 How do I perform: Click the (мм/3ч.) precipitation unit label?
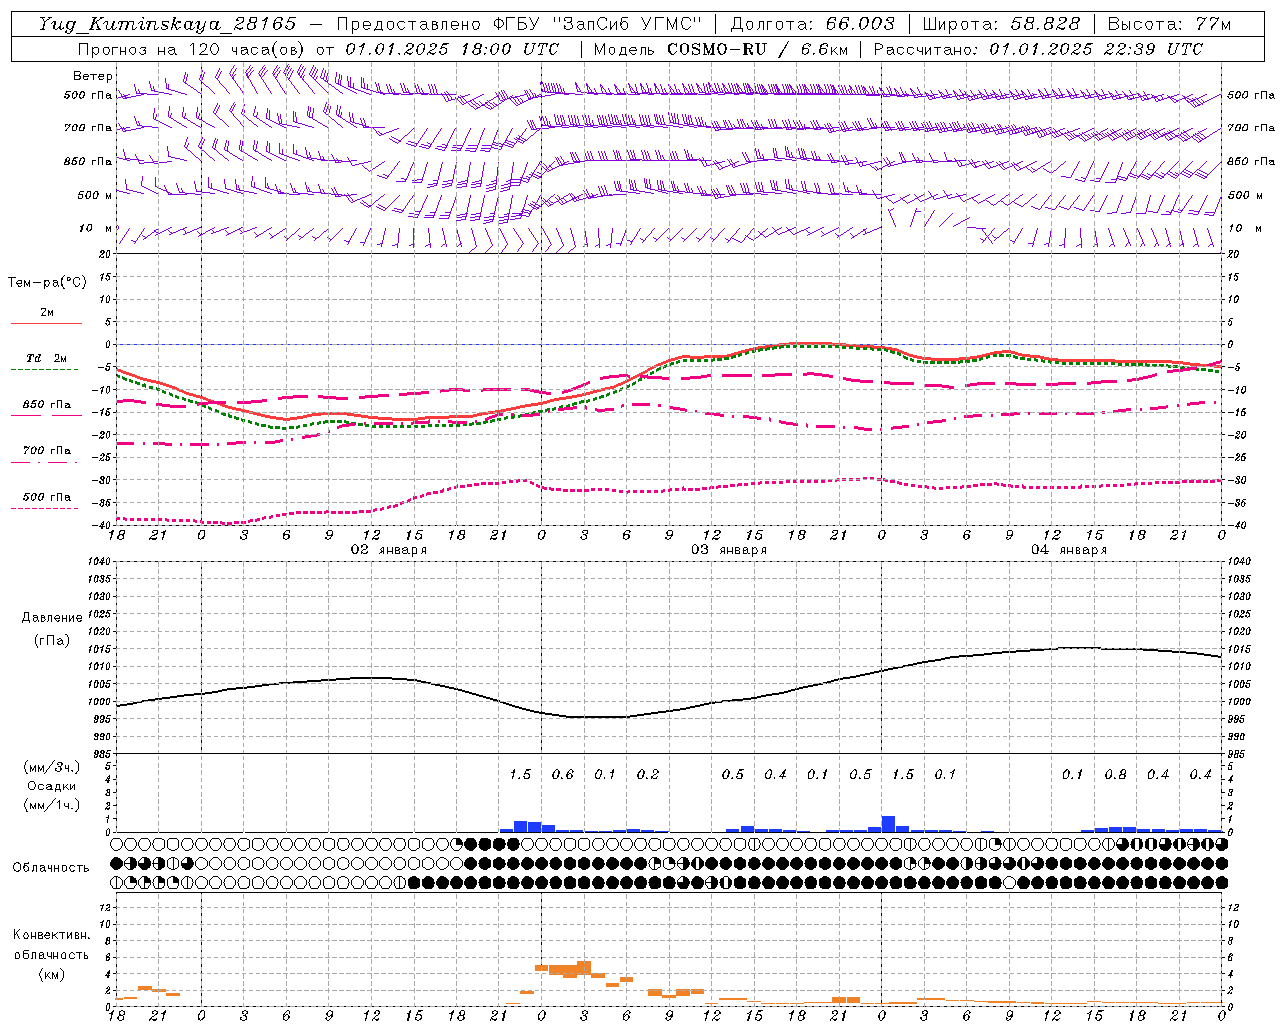tap(51, 767)
